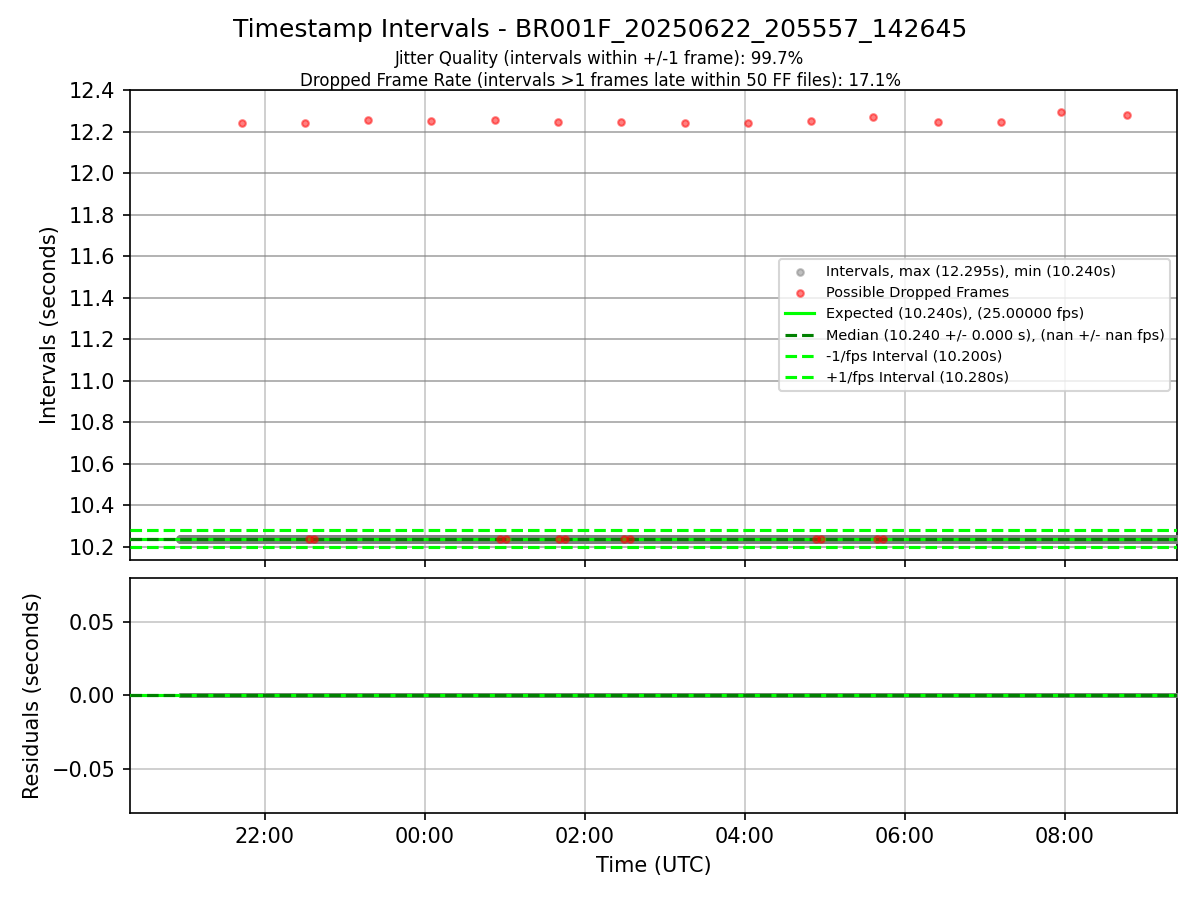The height and width of the screenshot is (900, 1200).
Task: Click the 'Time (UTC)' x-axis label
Action: [x=653, y=865]
